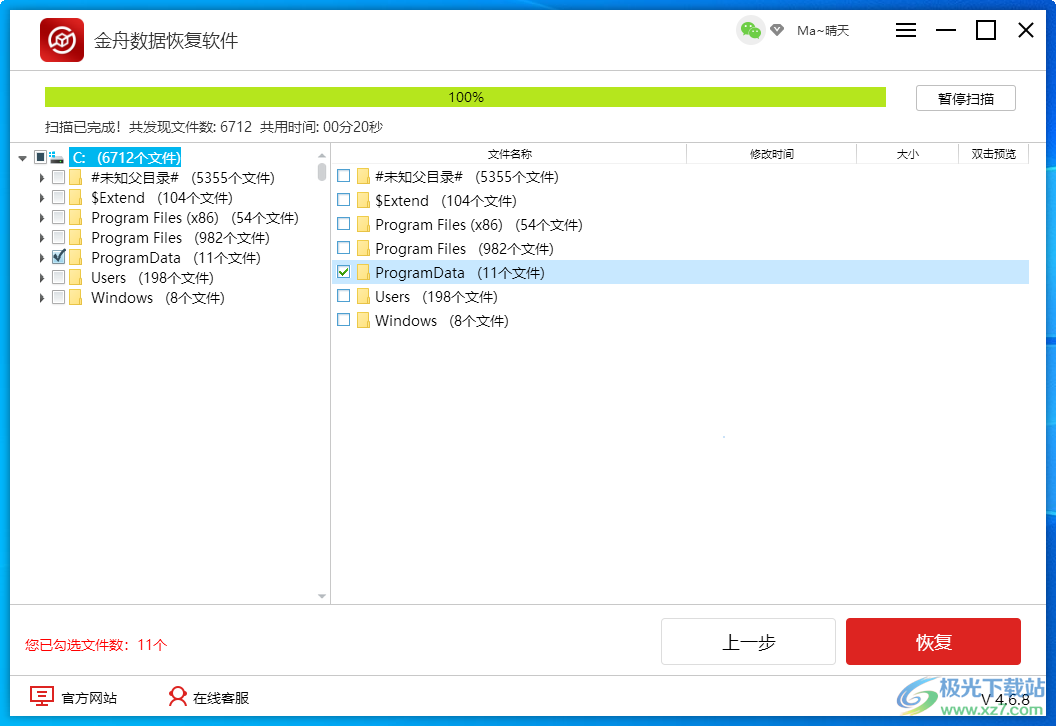Expand the ProgramData tree node
This screenshot has height=726, width=1056.
click(x=41, y=258)
